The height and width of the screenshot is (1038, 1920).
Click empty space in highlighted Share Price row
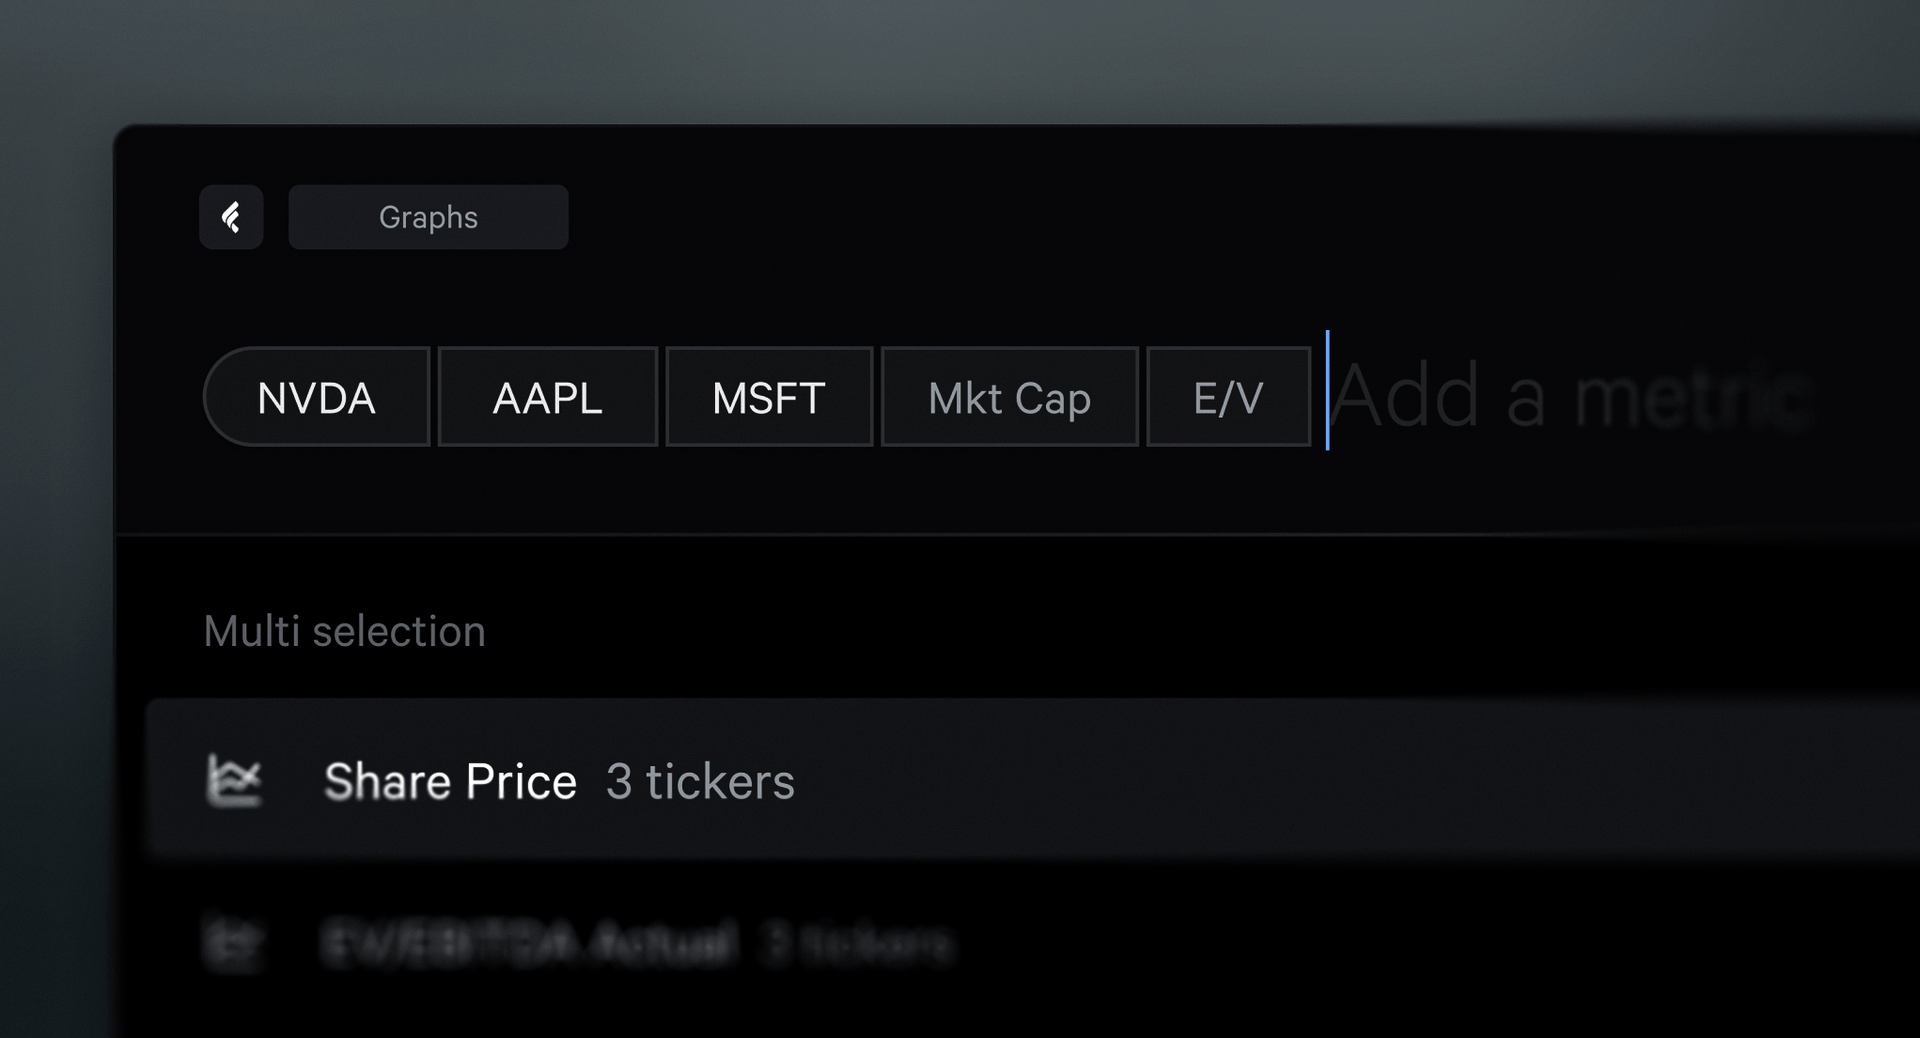coord(1300,781)
